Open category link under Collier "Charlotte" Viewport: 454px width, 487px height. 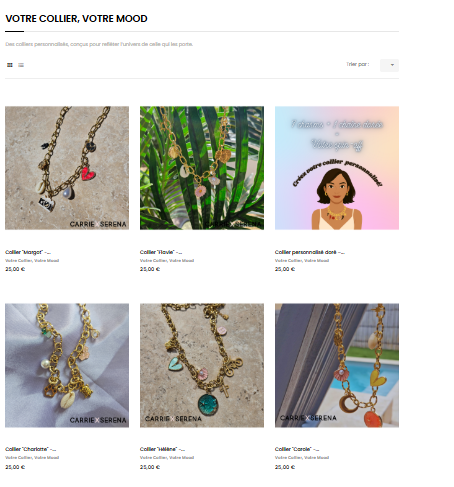32,457
